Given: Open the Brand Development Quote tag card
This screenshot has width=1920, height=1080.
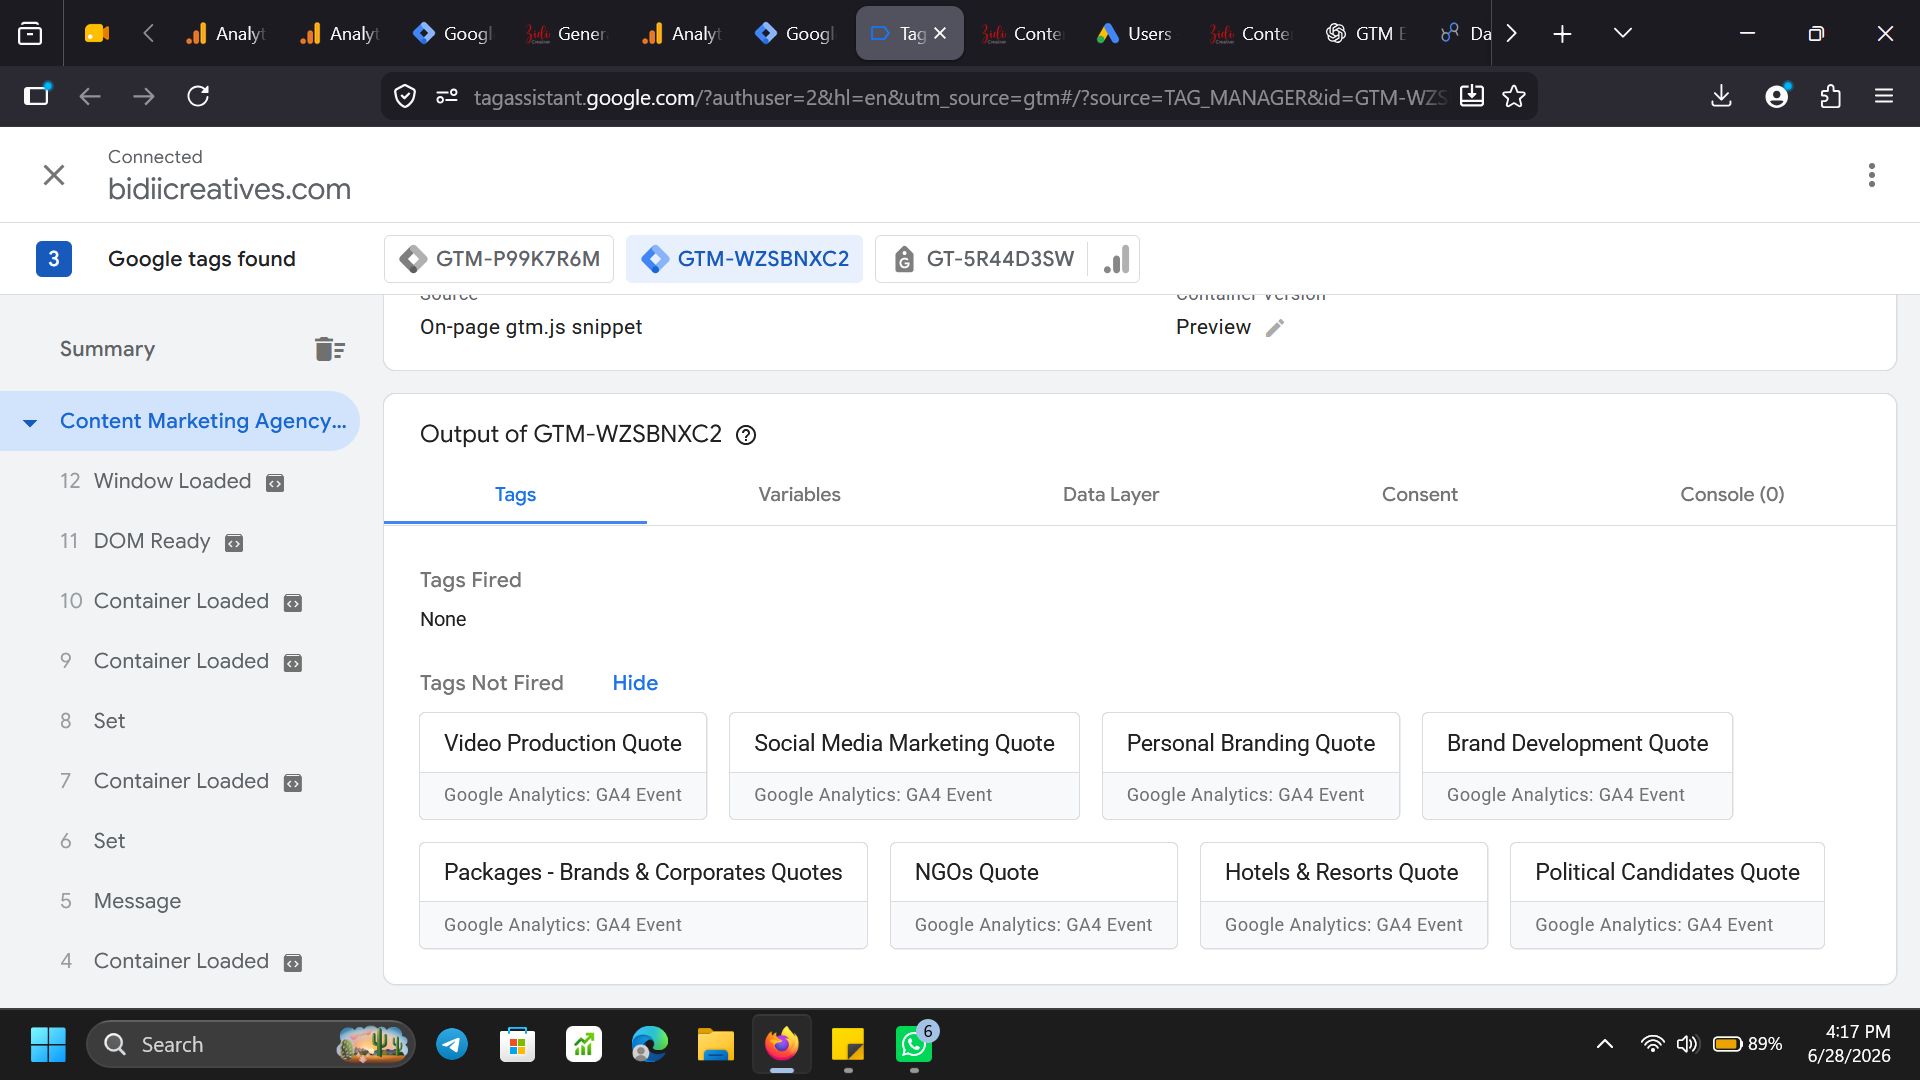Looking at the screenshot, I should tap(1577, 766).
